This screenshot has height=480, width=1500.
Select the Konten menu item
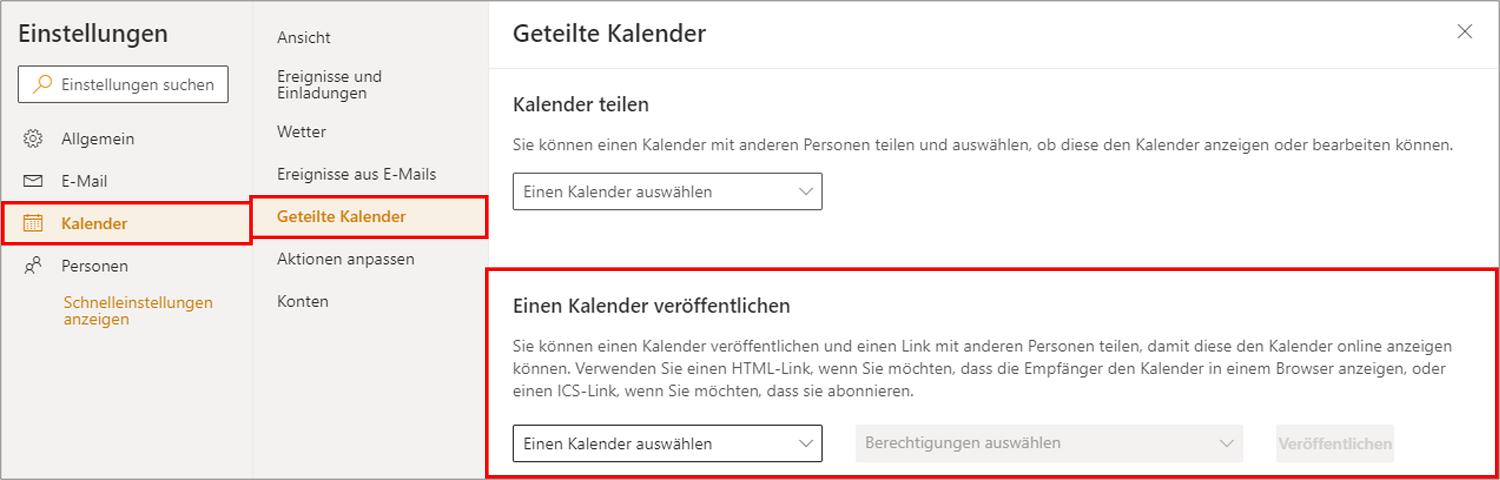303,301
